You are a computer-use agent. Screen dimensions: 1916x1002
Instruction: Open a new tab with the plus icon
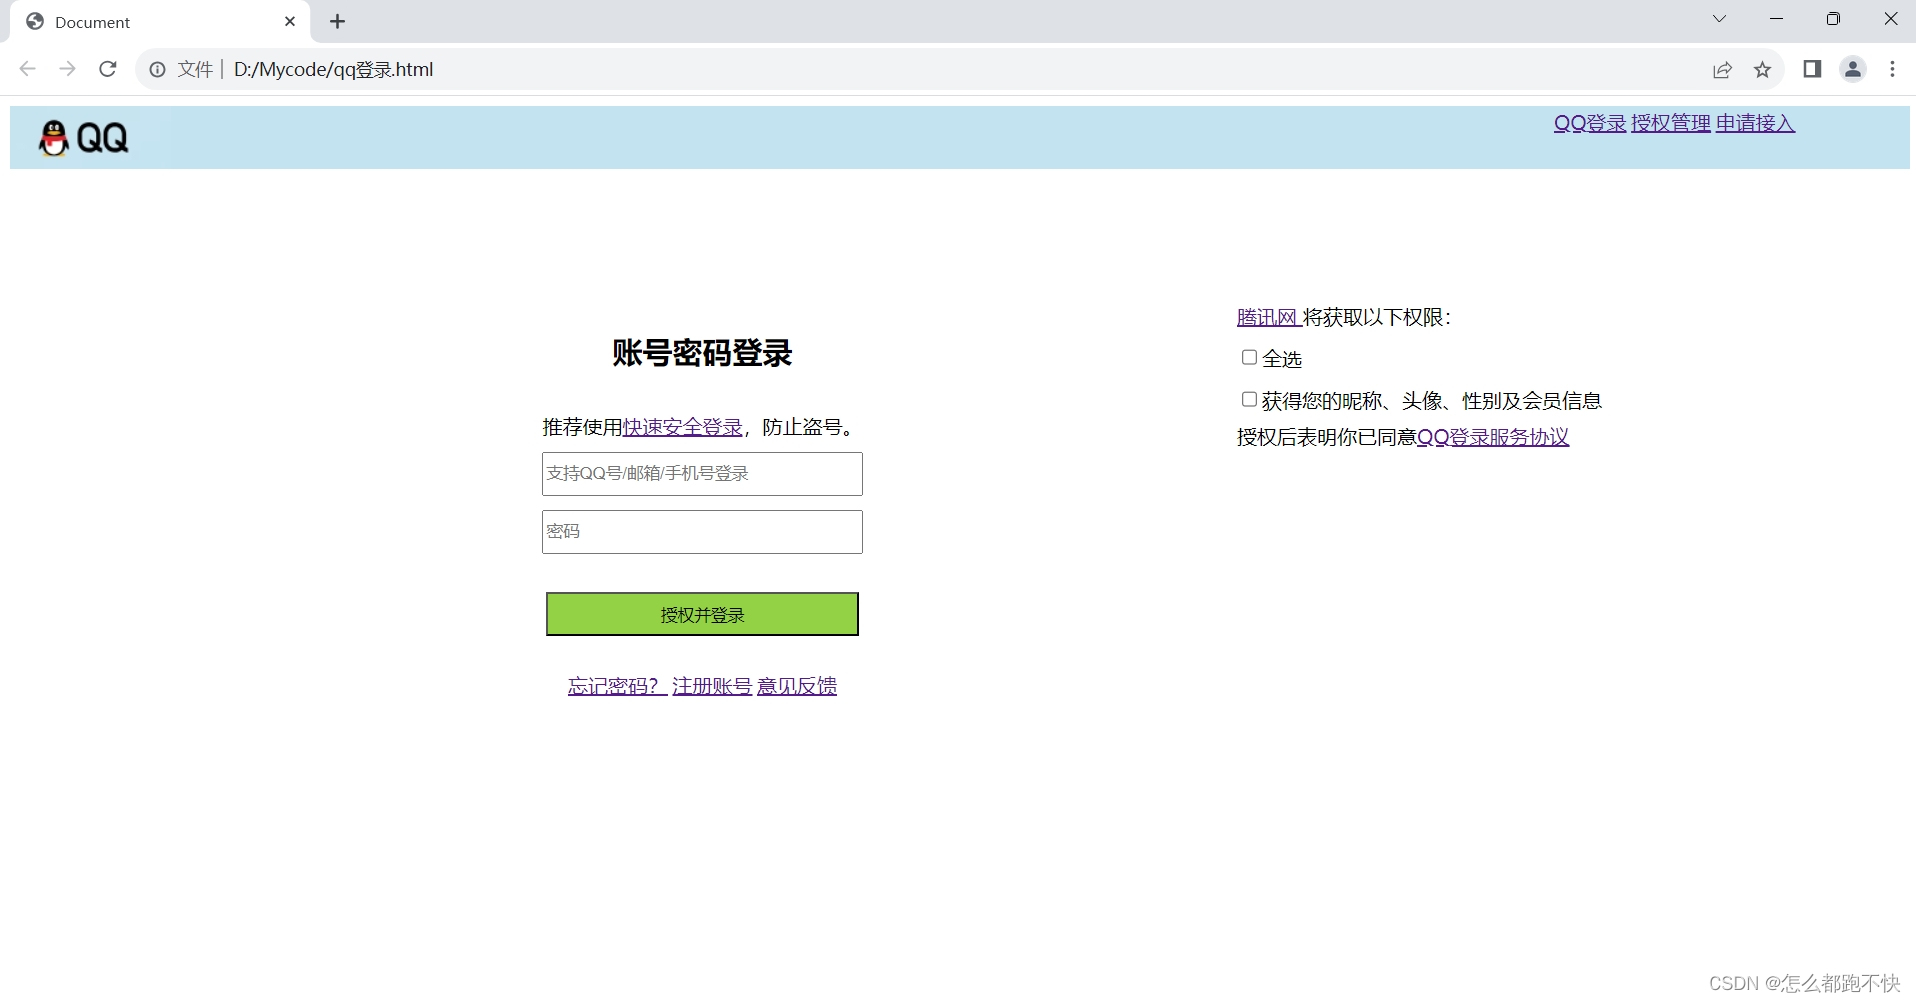click(x=338, y=21)
